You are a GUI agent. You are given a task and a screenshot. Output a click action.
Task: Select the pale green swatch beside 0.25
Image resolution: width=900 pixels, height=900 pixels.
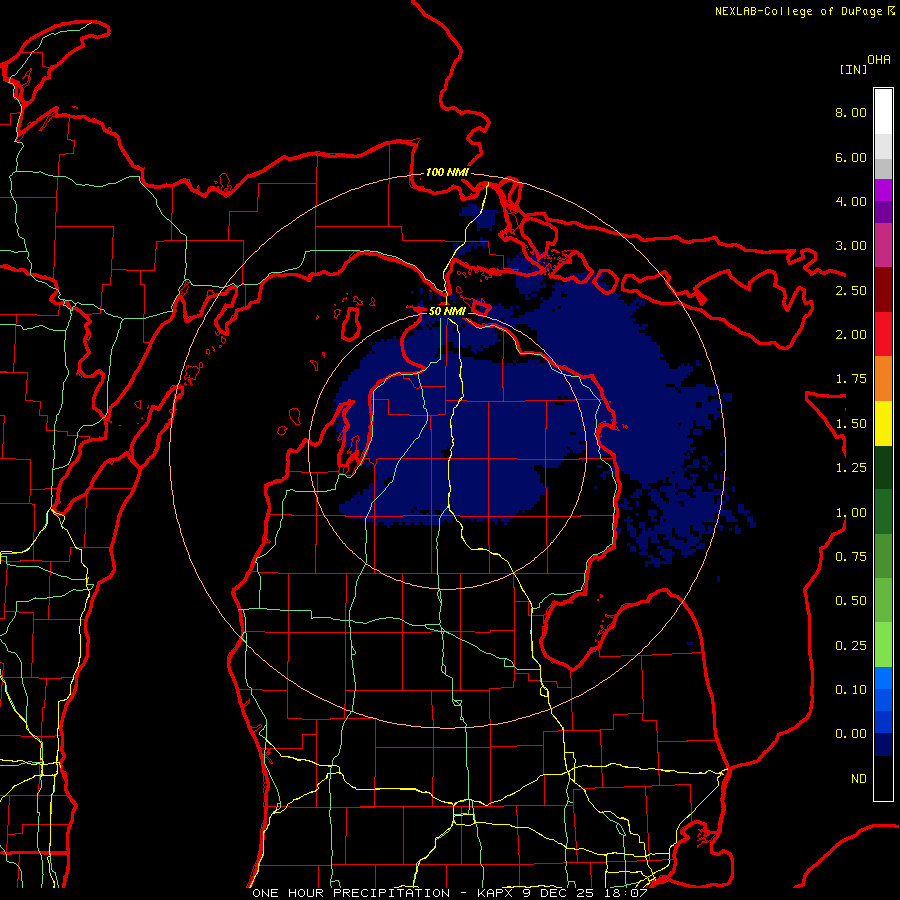883,645
